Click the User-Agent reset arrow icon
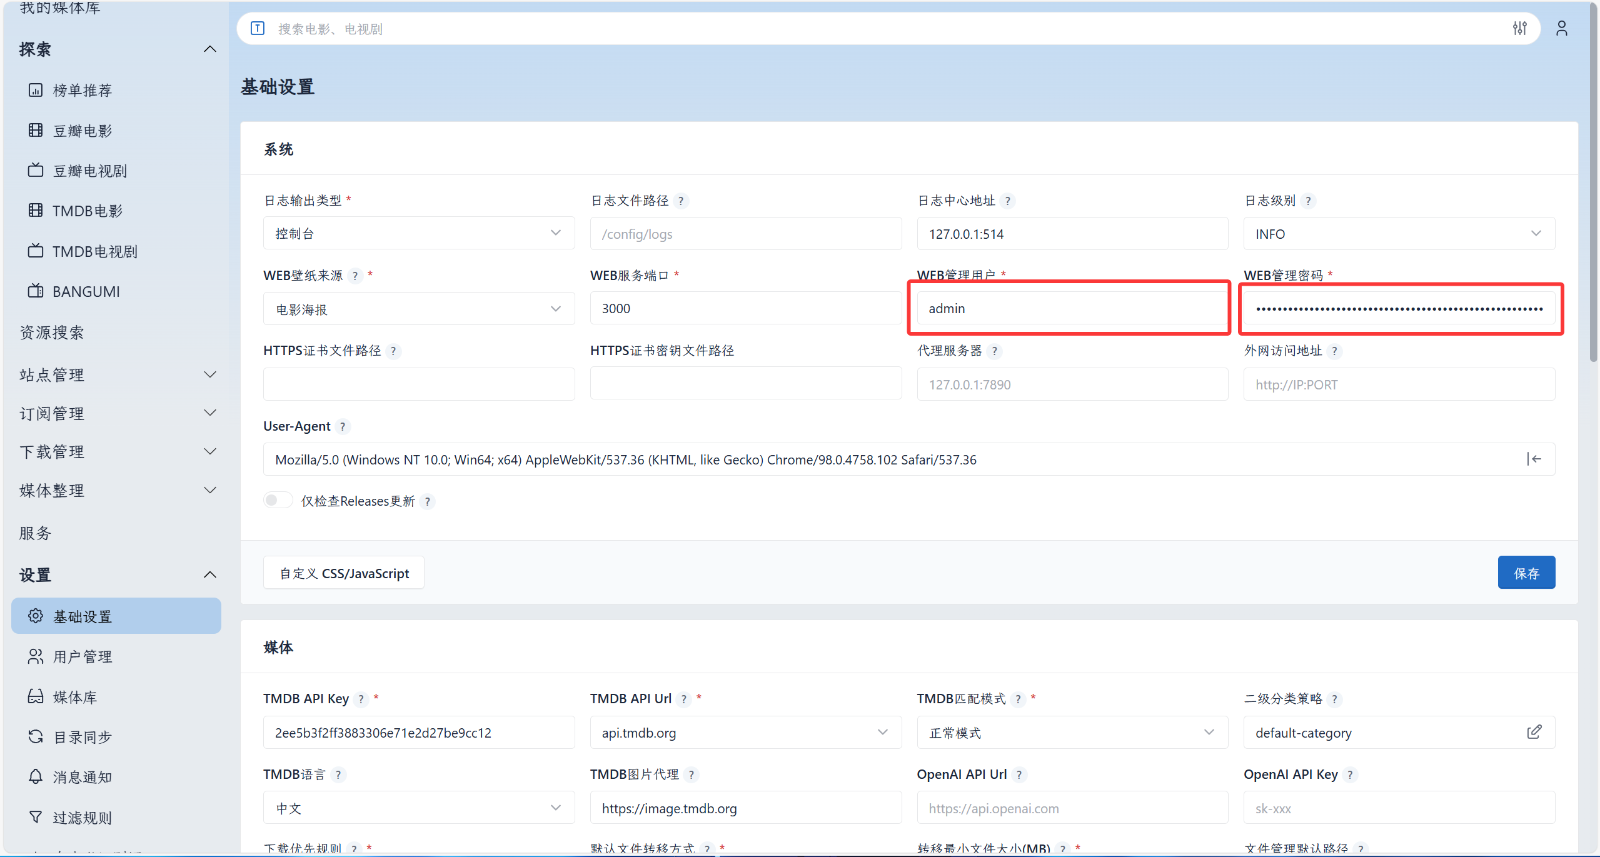The image size is (1600, 857). point(1533,459)
